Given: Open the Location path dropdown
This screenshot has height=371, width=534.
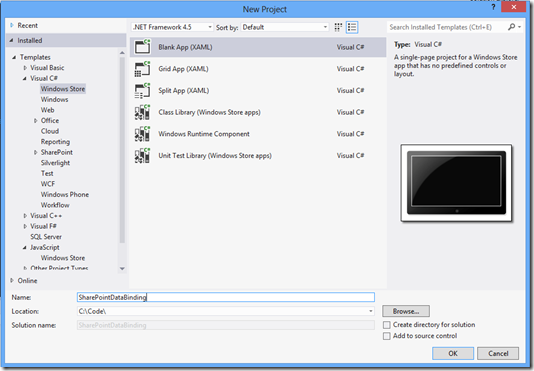Looking at the screenshot, I should (x=371, y=311).
